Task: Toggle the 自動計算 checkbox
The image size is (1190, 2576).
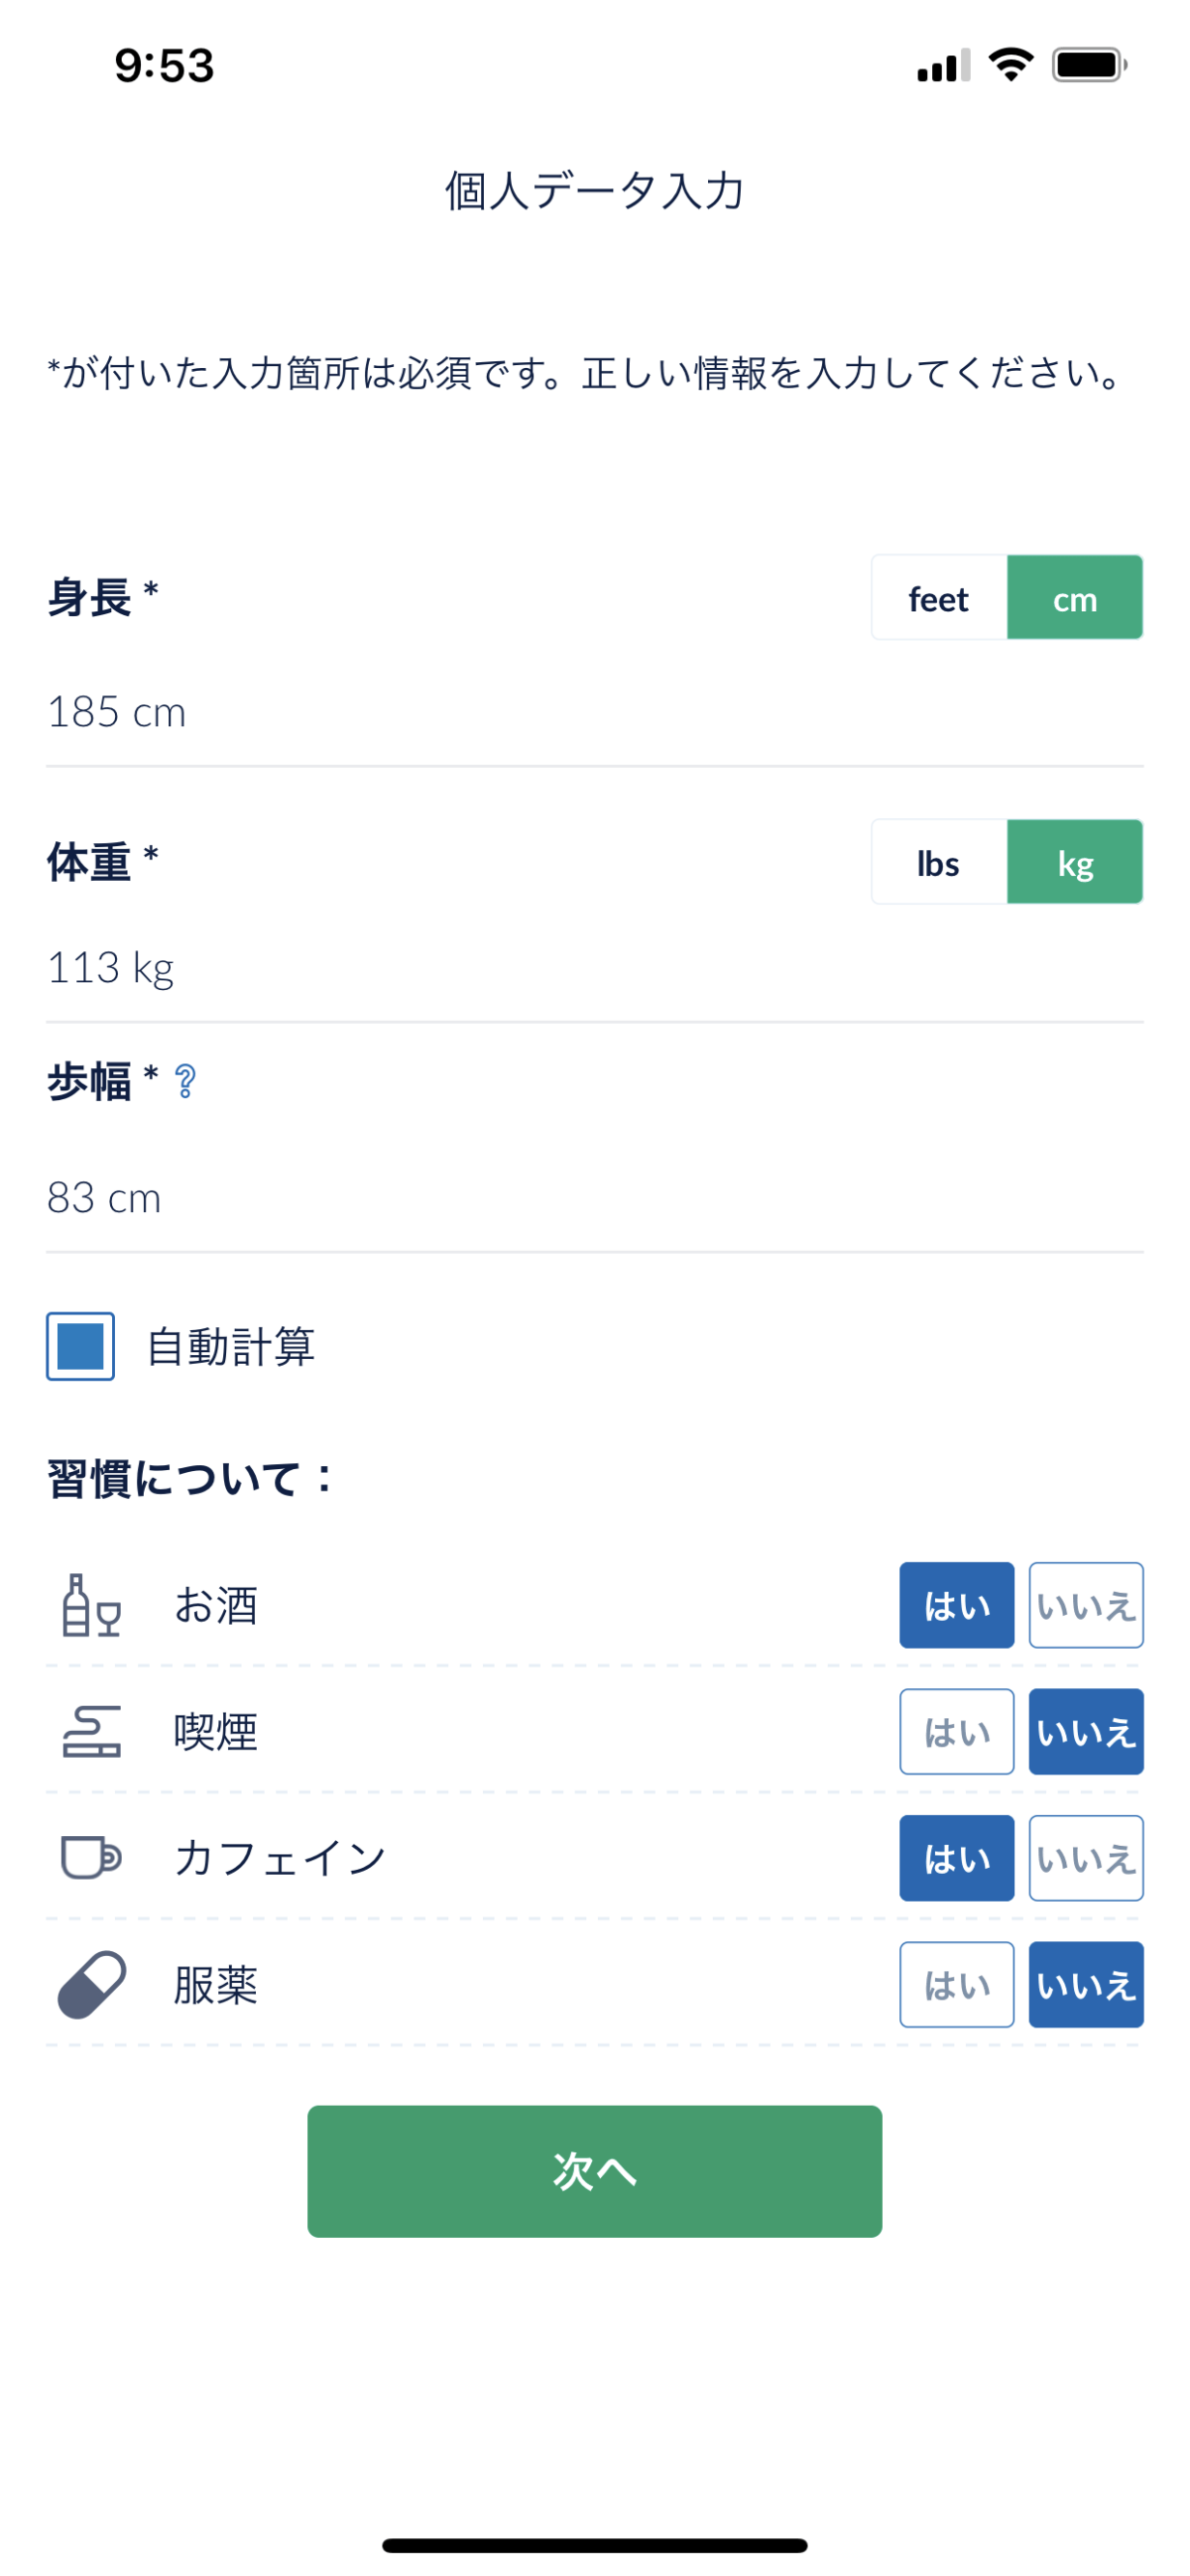Action: 81,1346
